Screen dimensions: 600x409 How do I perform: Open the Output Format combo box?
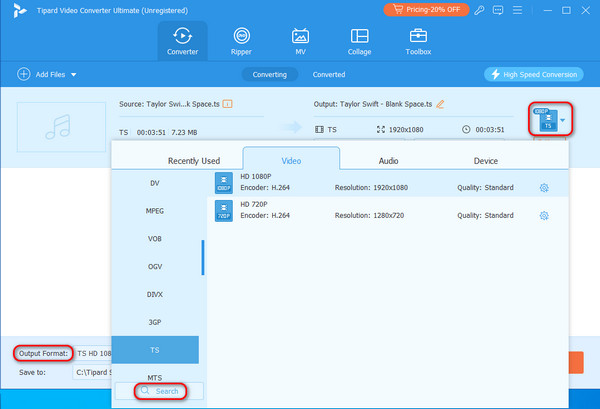click(x=93, y=354)
